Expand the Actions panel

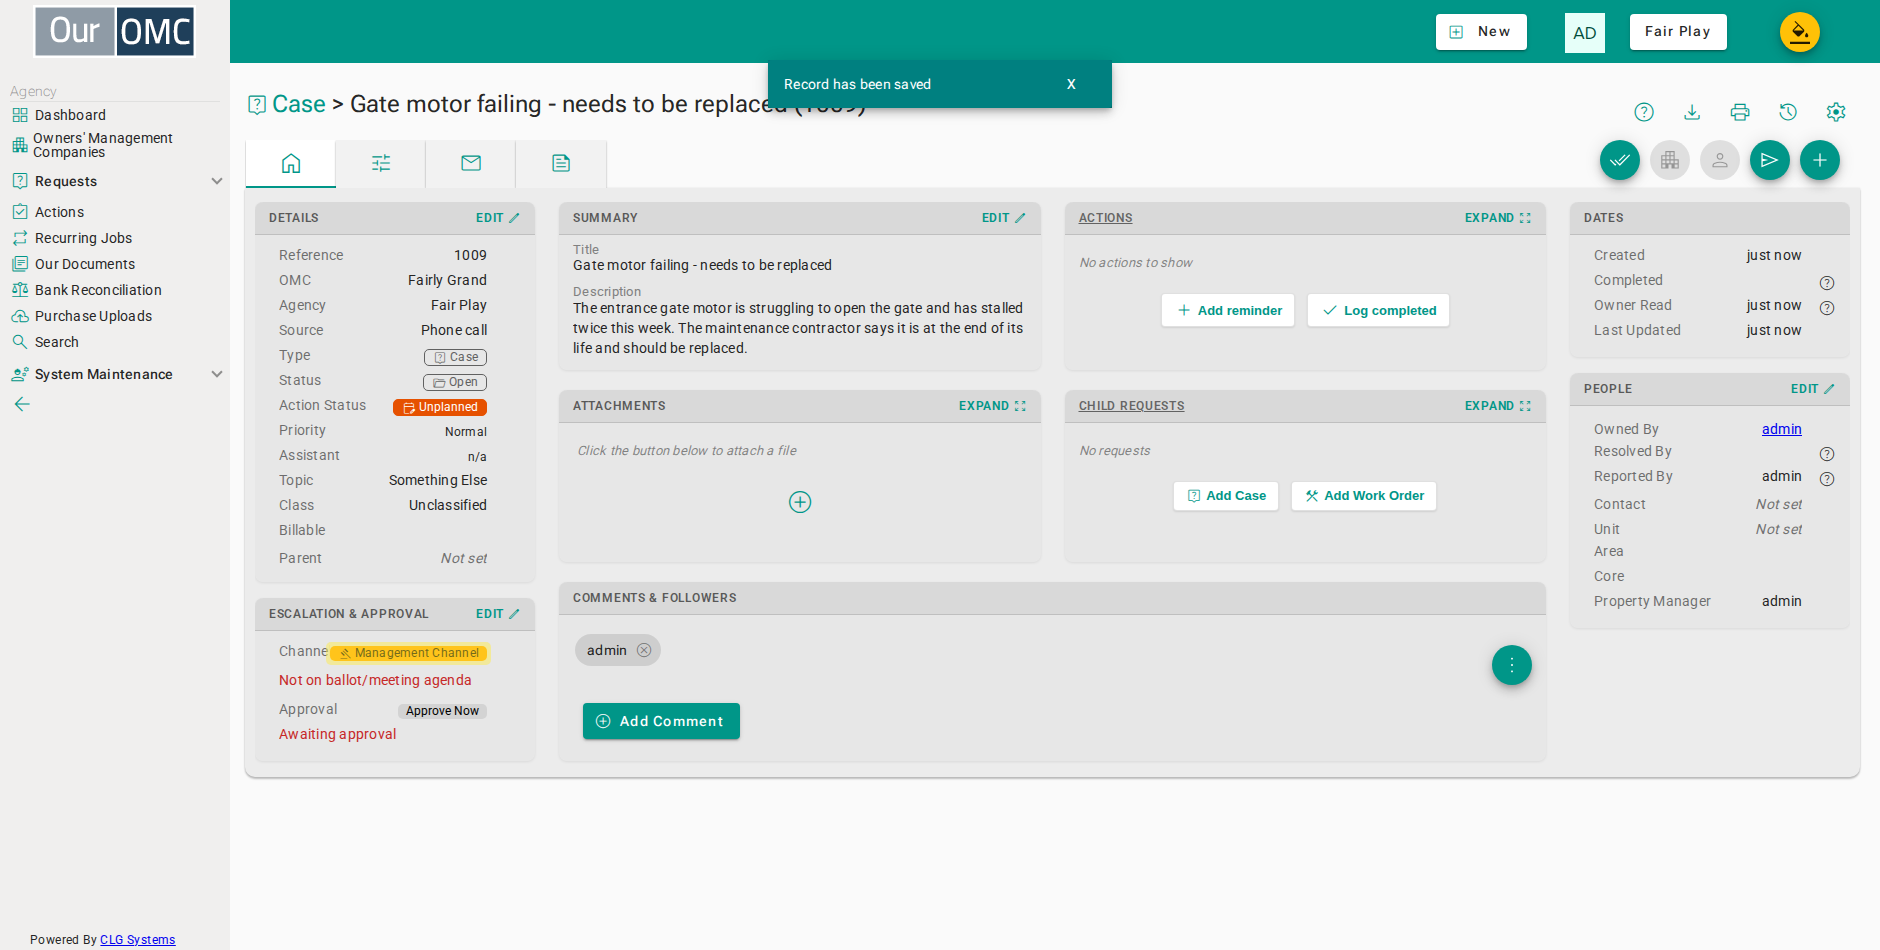point(1498,218)
